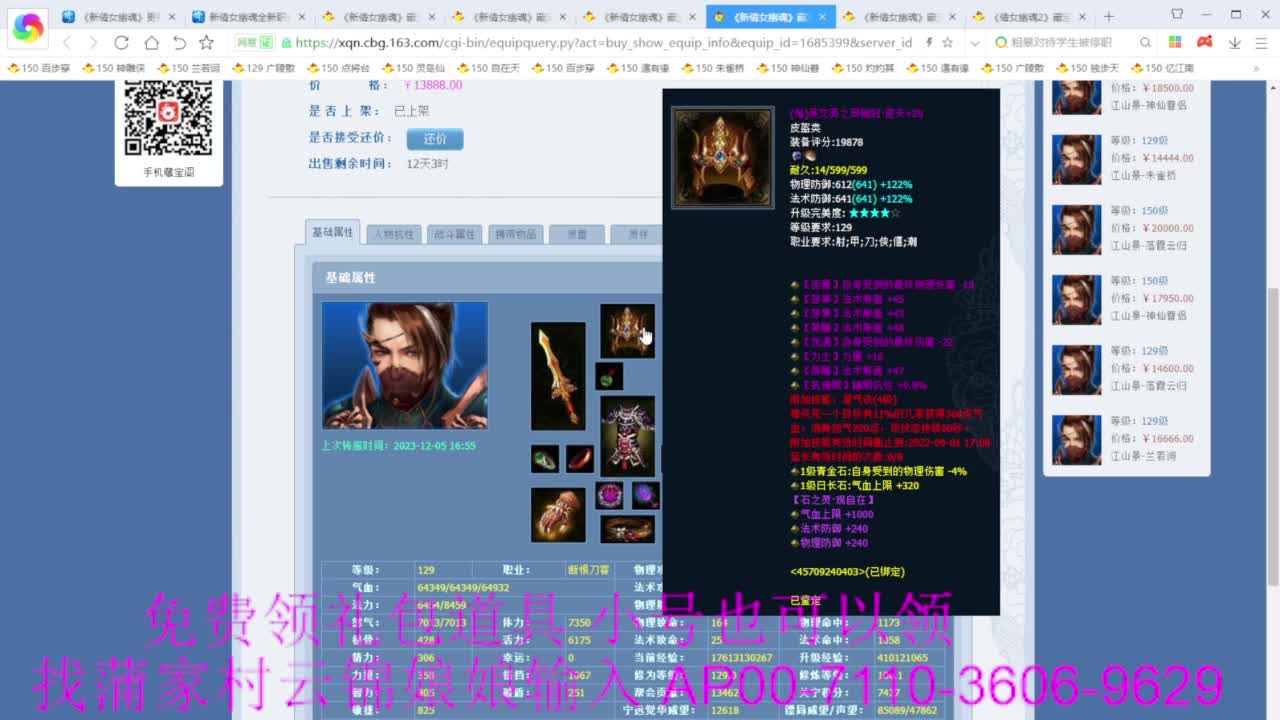Viewport: 1280px width, 720px height.
Task: Switch to the 携带物品 tab
Action: tap(515, 234)
